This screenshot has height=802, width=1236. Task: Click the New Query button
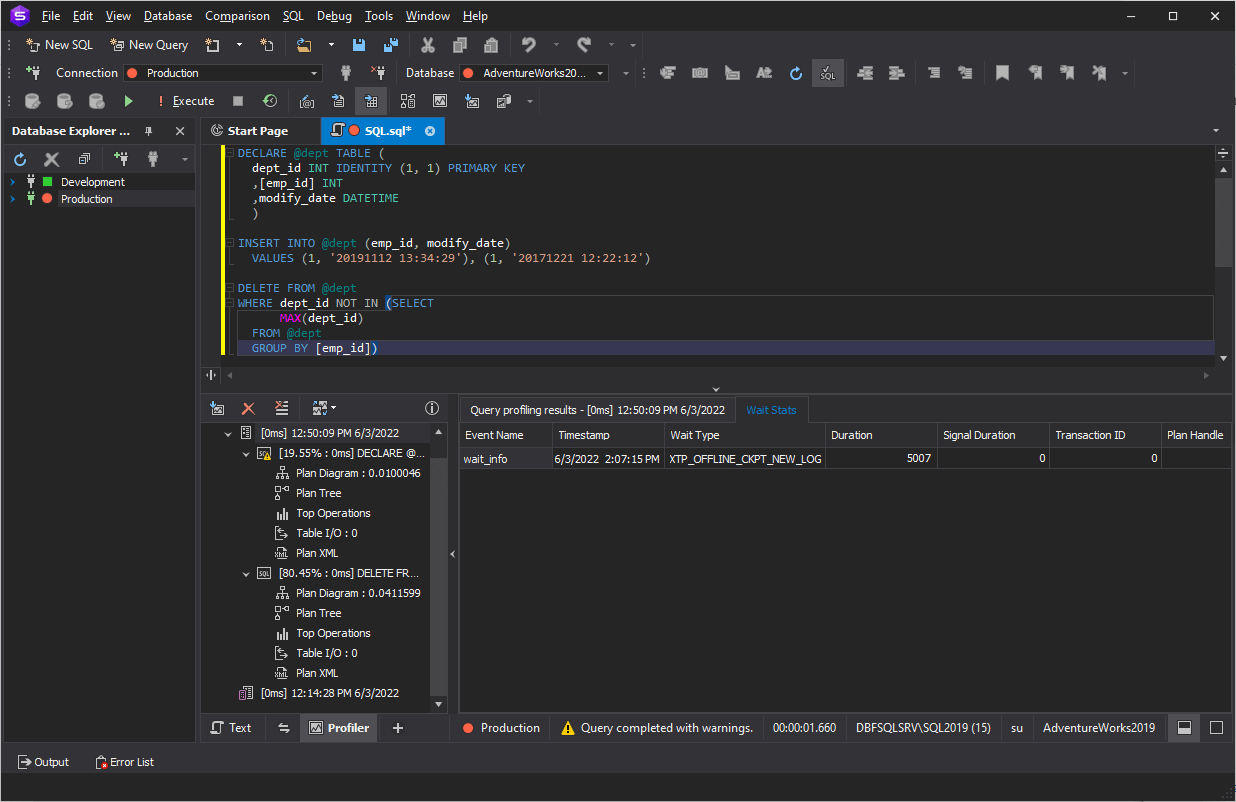148,44
